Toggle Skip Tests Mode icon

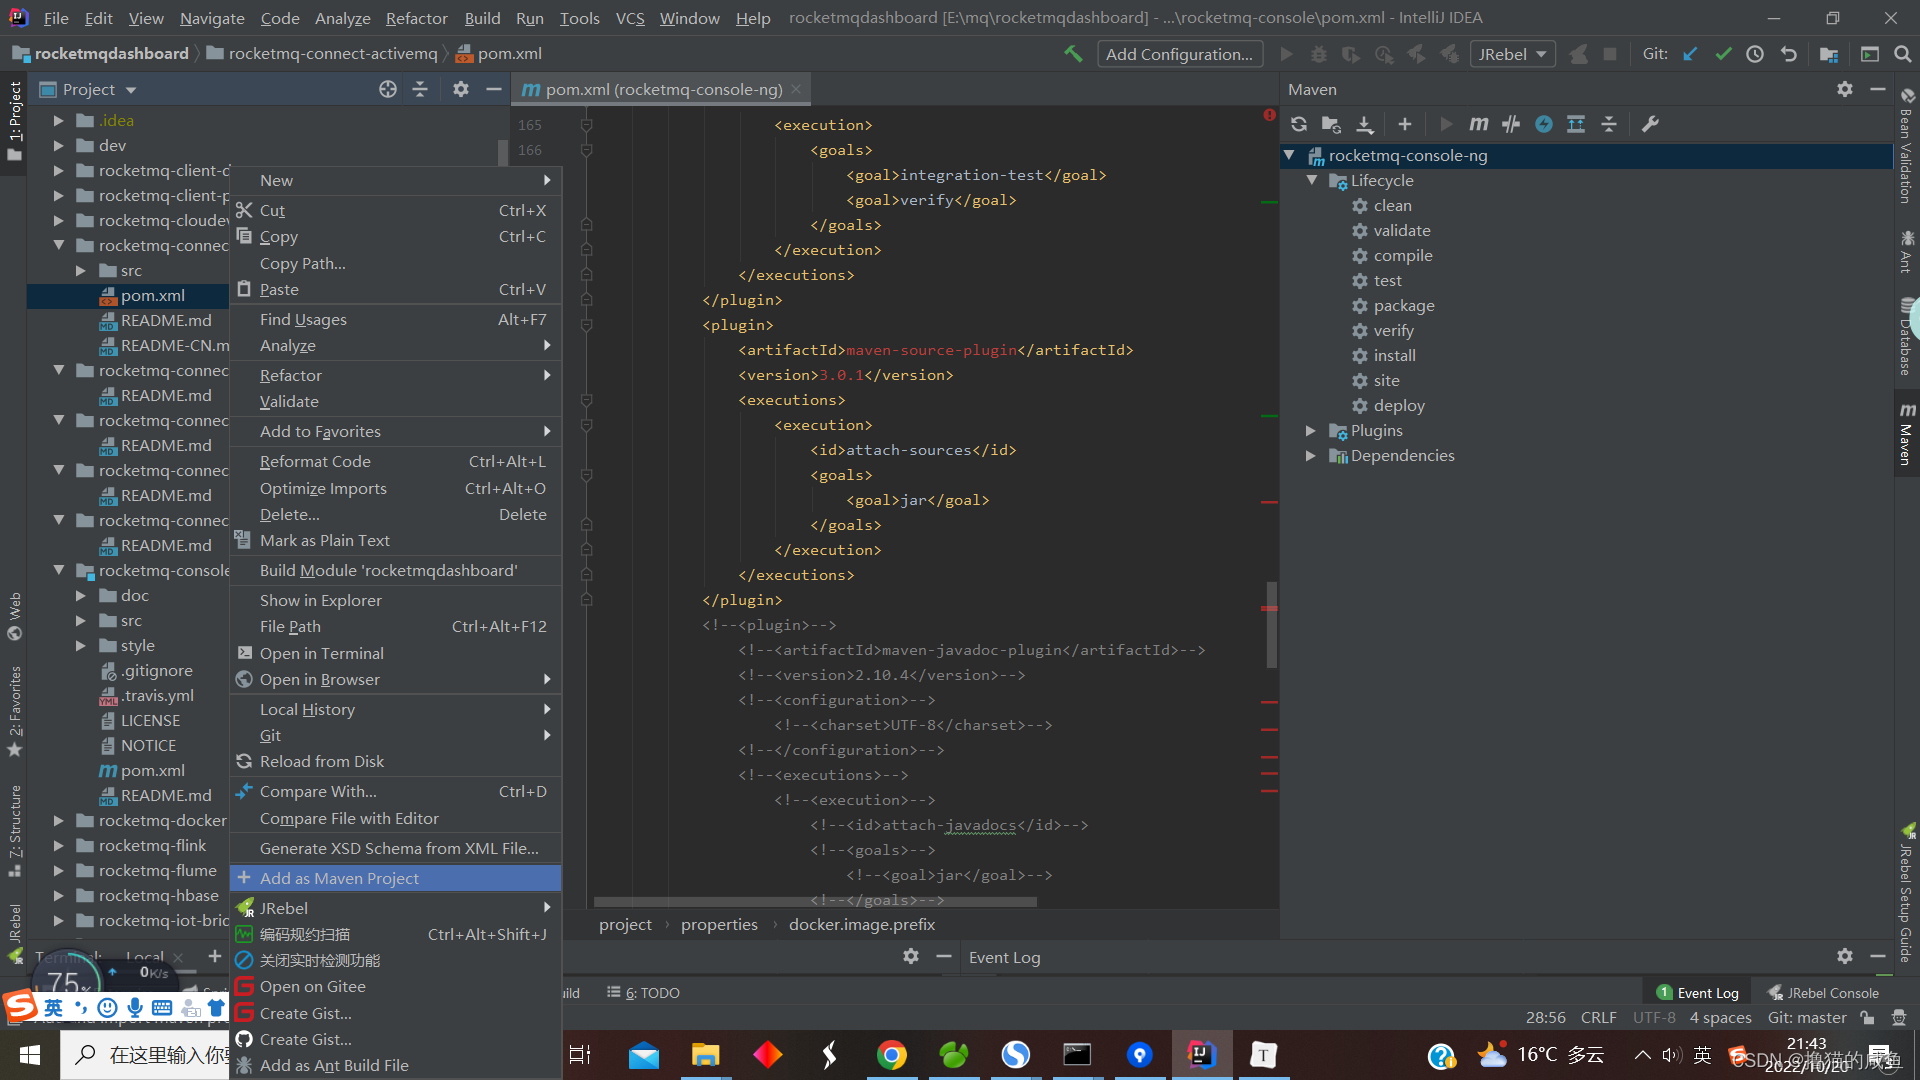point(1544,124)
